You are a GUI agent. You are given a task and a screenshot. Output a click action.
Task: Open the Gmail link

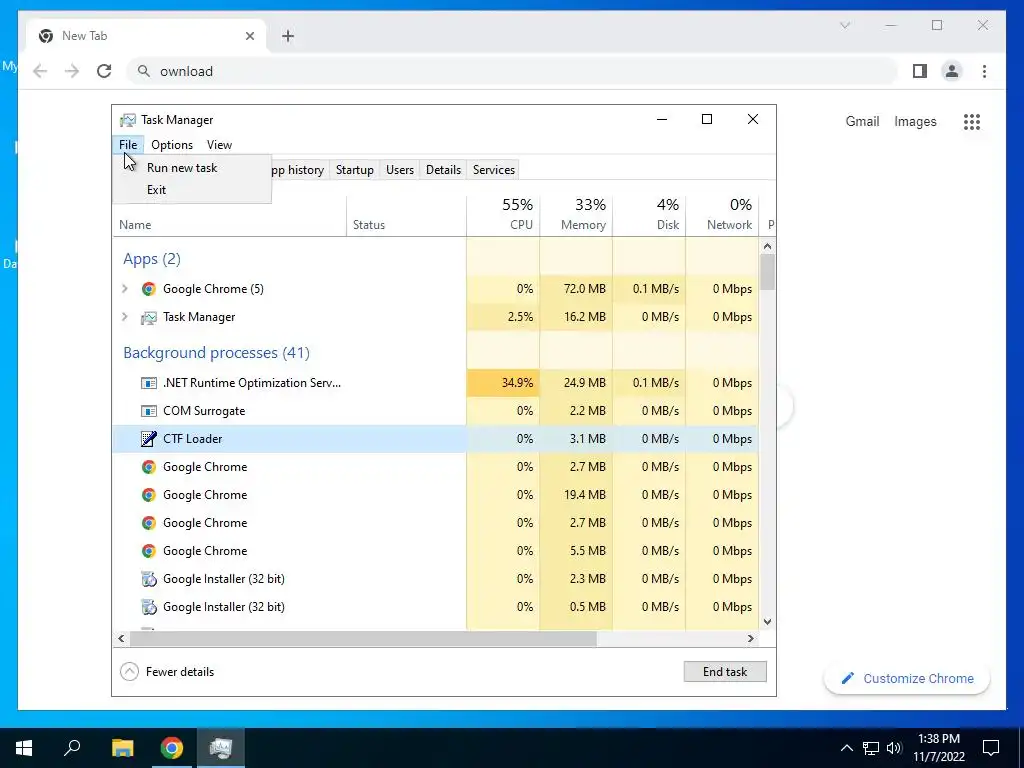coord(862,121)
